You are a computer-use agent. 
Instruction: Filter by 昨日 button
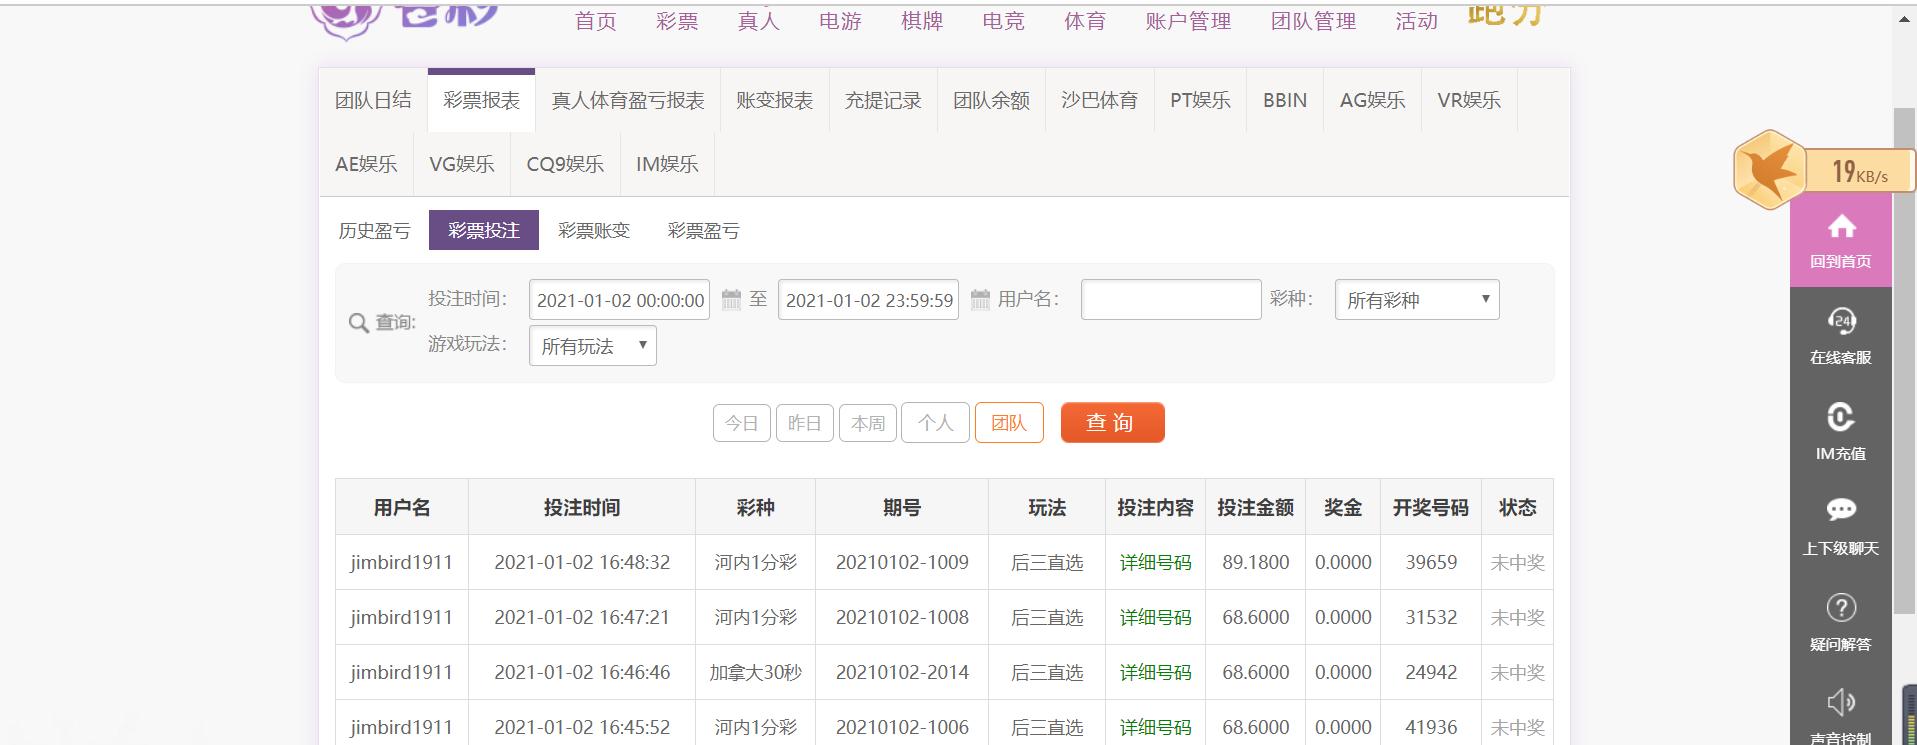805,423
